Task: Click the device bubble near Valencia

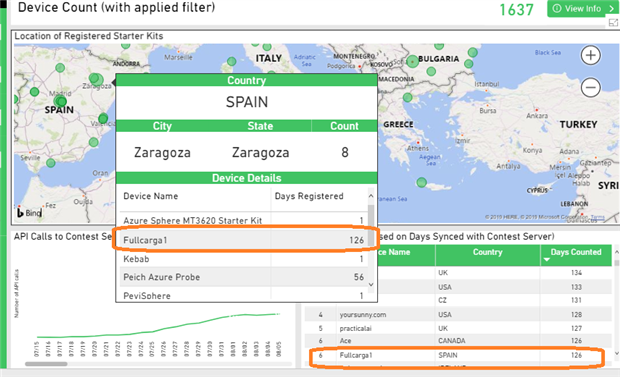Action: point(103,118)
